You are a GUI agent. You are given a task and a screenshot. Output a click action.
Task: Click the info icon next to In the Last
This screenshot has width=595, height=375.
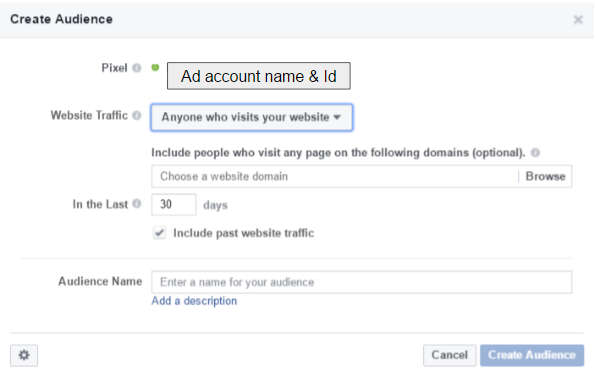tap(137, 204)
